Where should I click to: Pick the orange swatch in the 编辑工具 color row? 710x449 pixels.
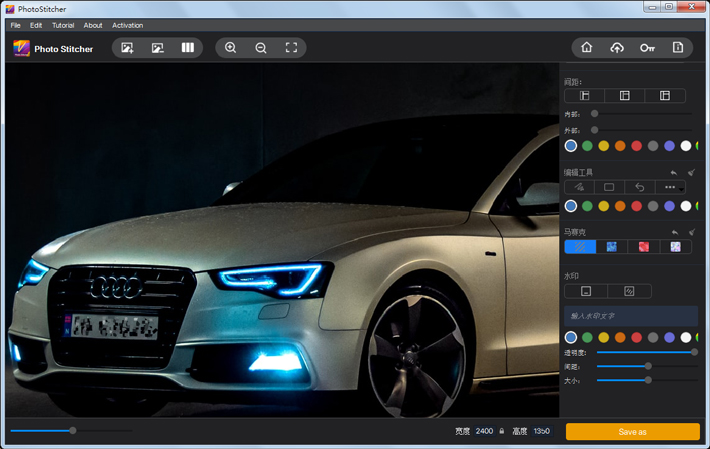[620, 206]
